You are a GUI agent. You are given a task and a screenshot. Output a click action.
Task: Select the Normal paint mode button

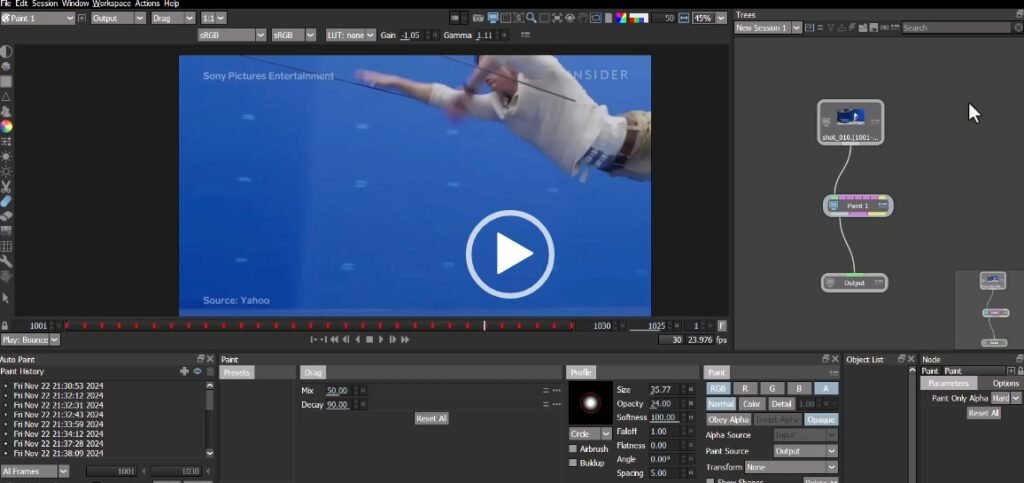(721, 404)
